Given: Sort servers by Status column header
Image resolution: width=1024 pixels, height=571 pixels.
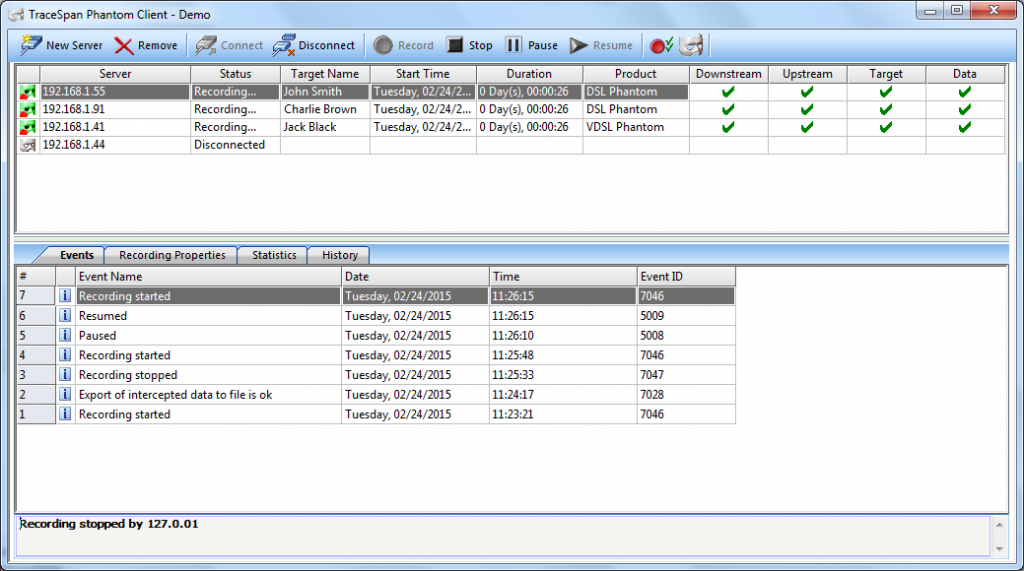Looking at the screenshot, I should pos(235,74).
